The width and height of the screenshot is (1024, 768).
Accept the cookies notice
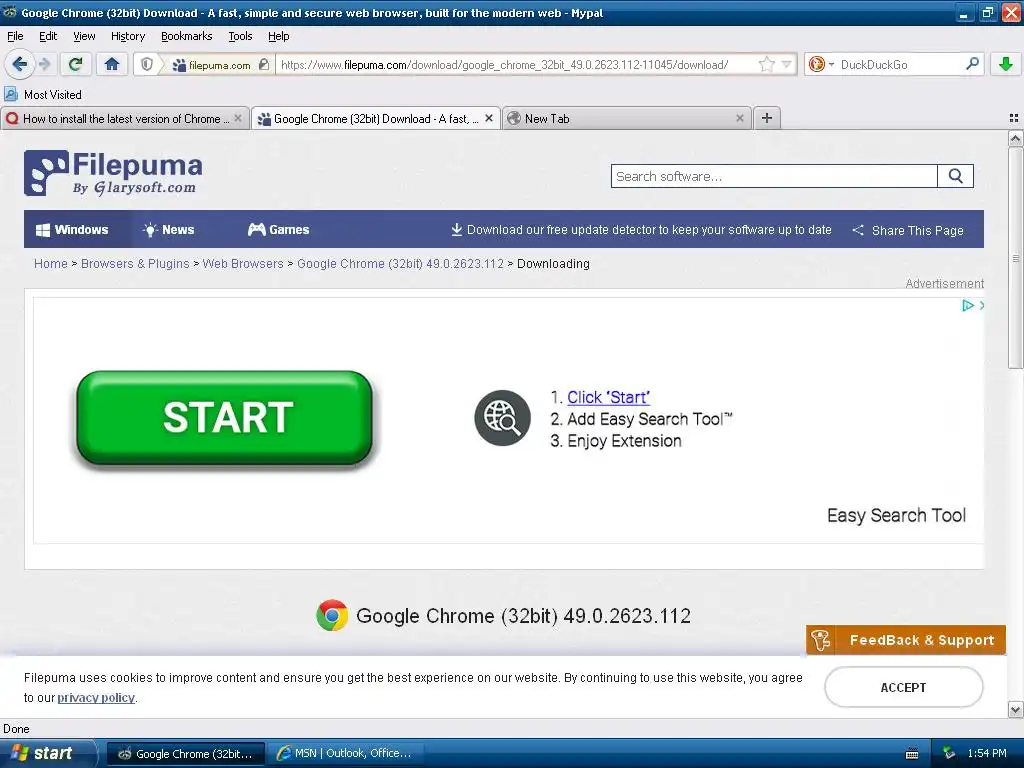click(x=904, y=687)
